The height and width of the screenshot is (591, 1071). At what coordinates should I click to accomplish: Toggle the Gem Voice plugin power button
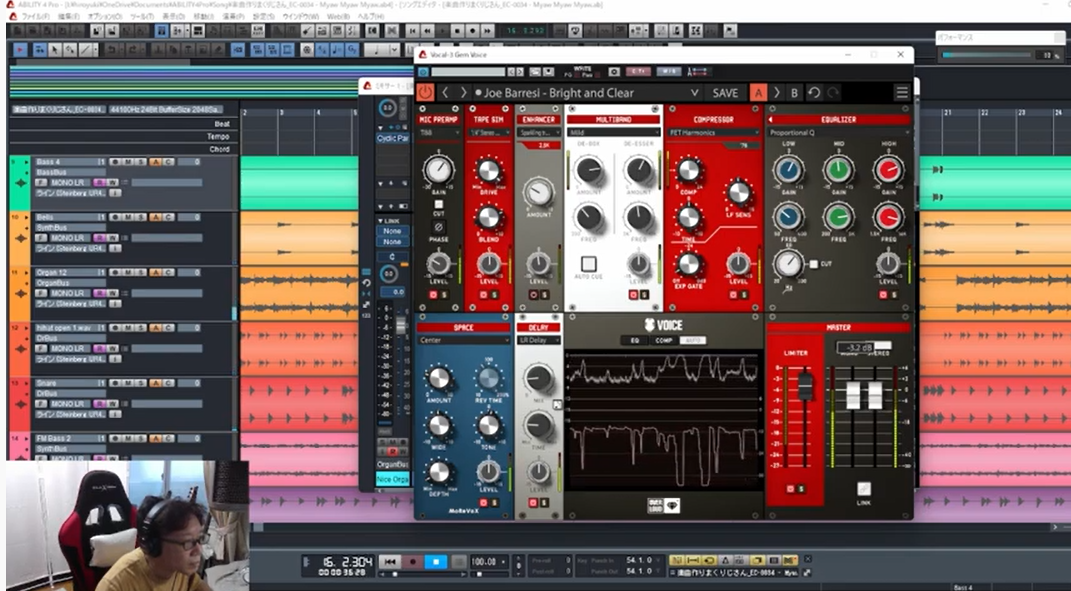pyautogui.click(x=425, y=93)
